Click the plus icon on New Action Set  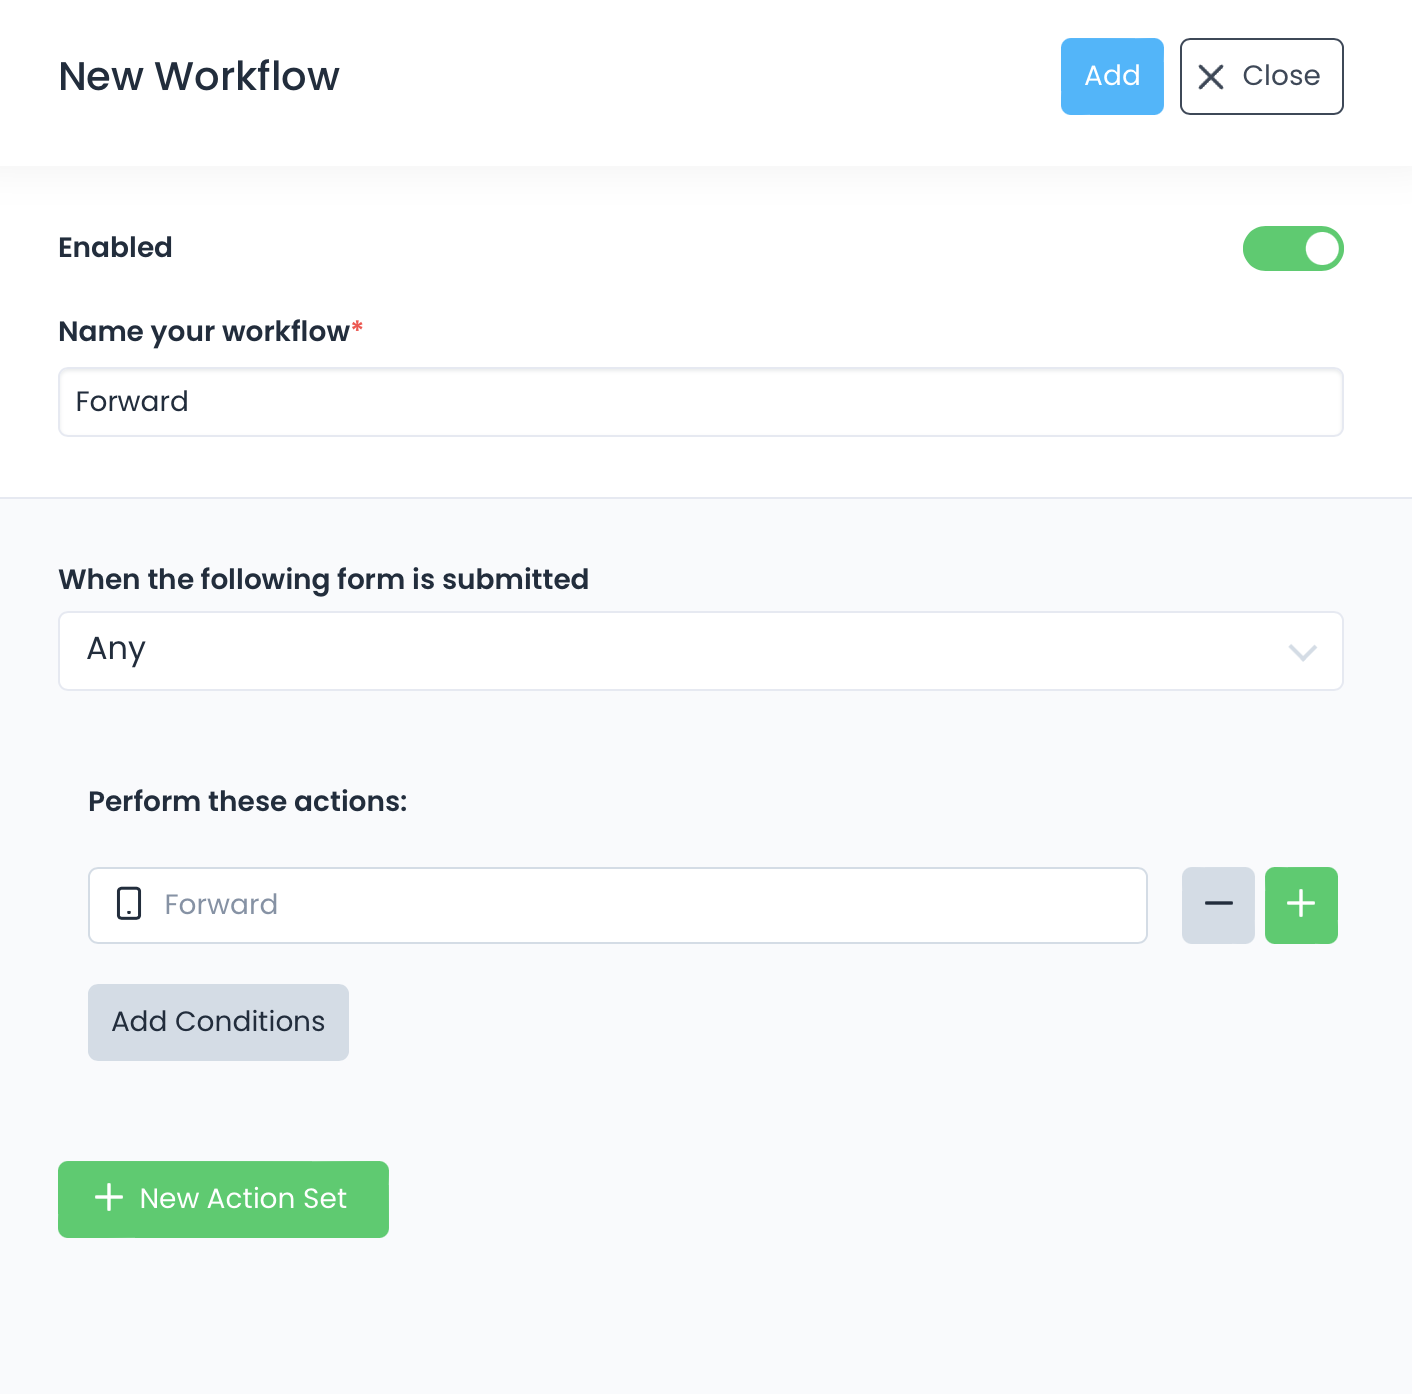[x=108, y=1198]
